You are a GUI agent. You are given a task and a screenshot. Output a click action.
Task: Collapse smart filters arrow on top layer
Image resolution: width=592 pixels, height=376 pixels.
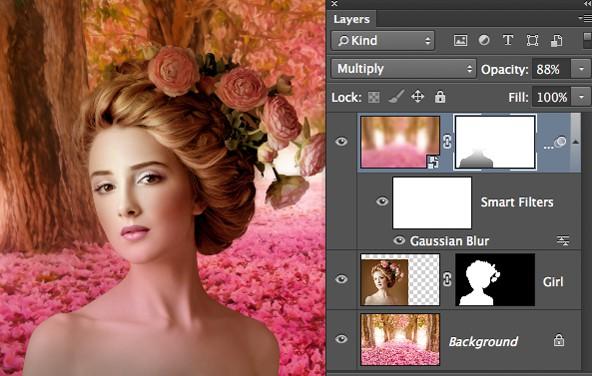pyautogui.click(x=576, y=142)
